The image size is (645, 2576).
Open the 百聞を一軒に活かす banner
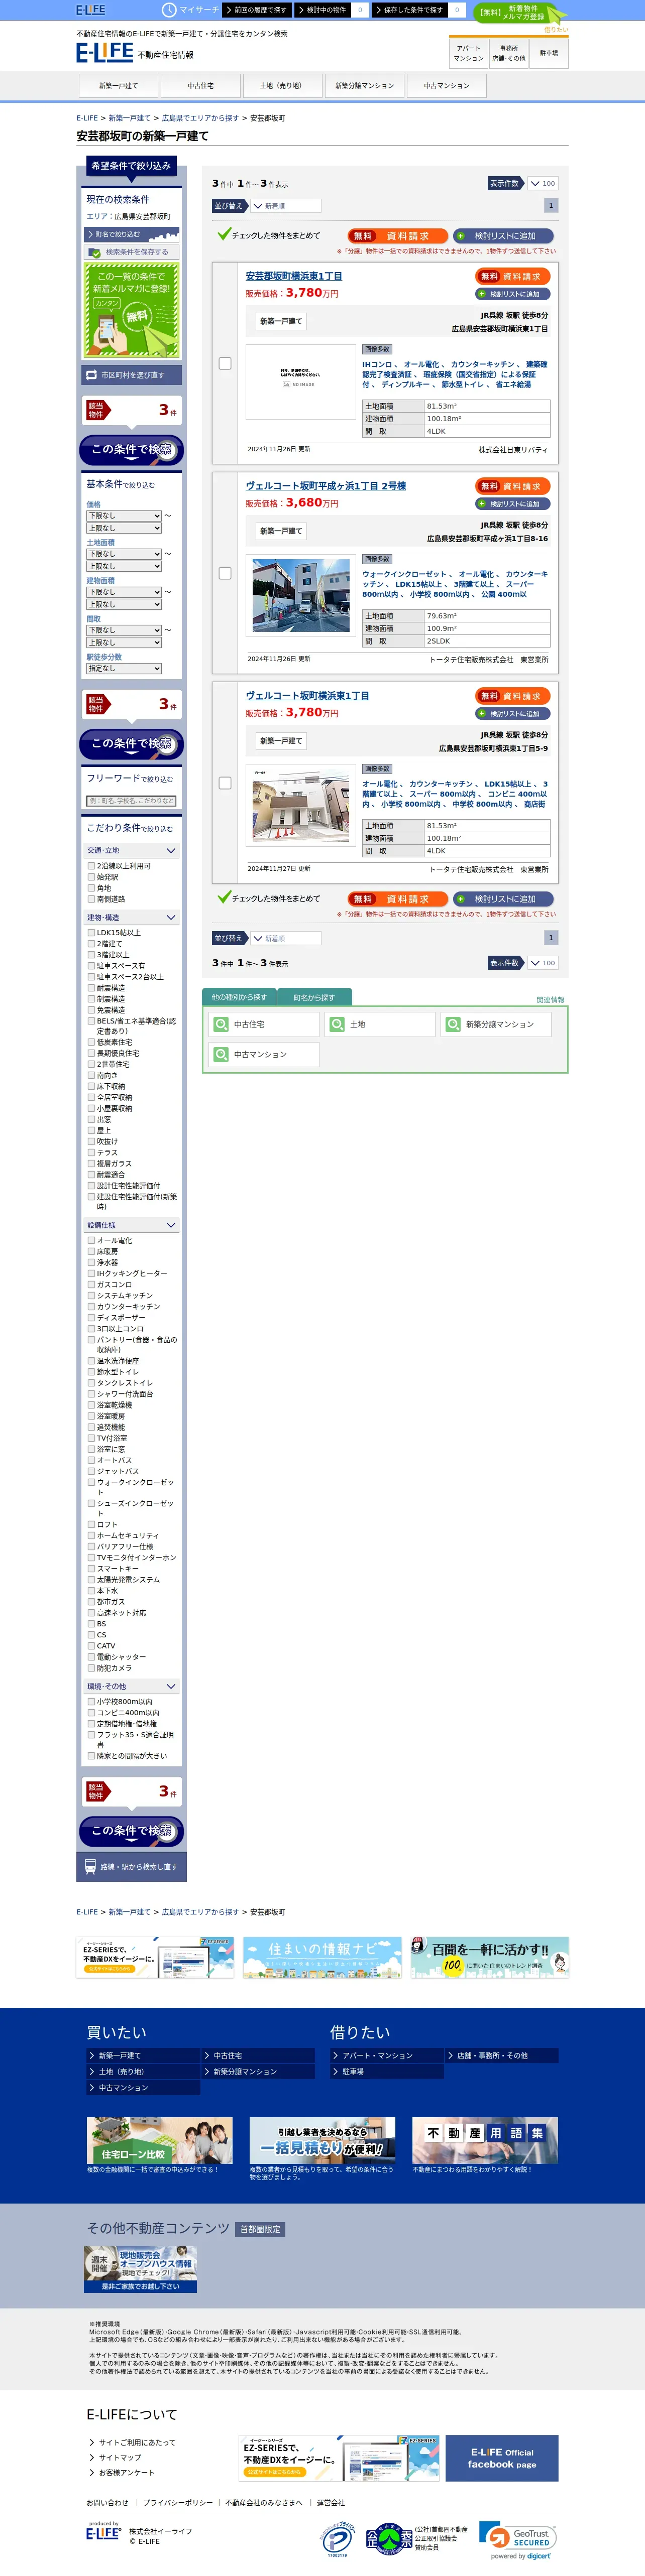(x=490, y=1956)
